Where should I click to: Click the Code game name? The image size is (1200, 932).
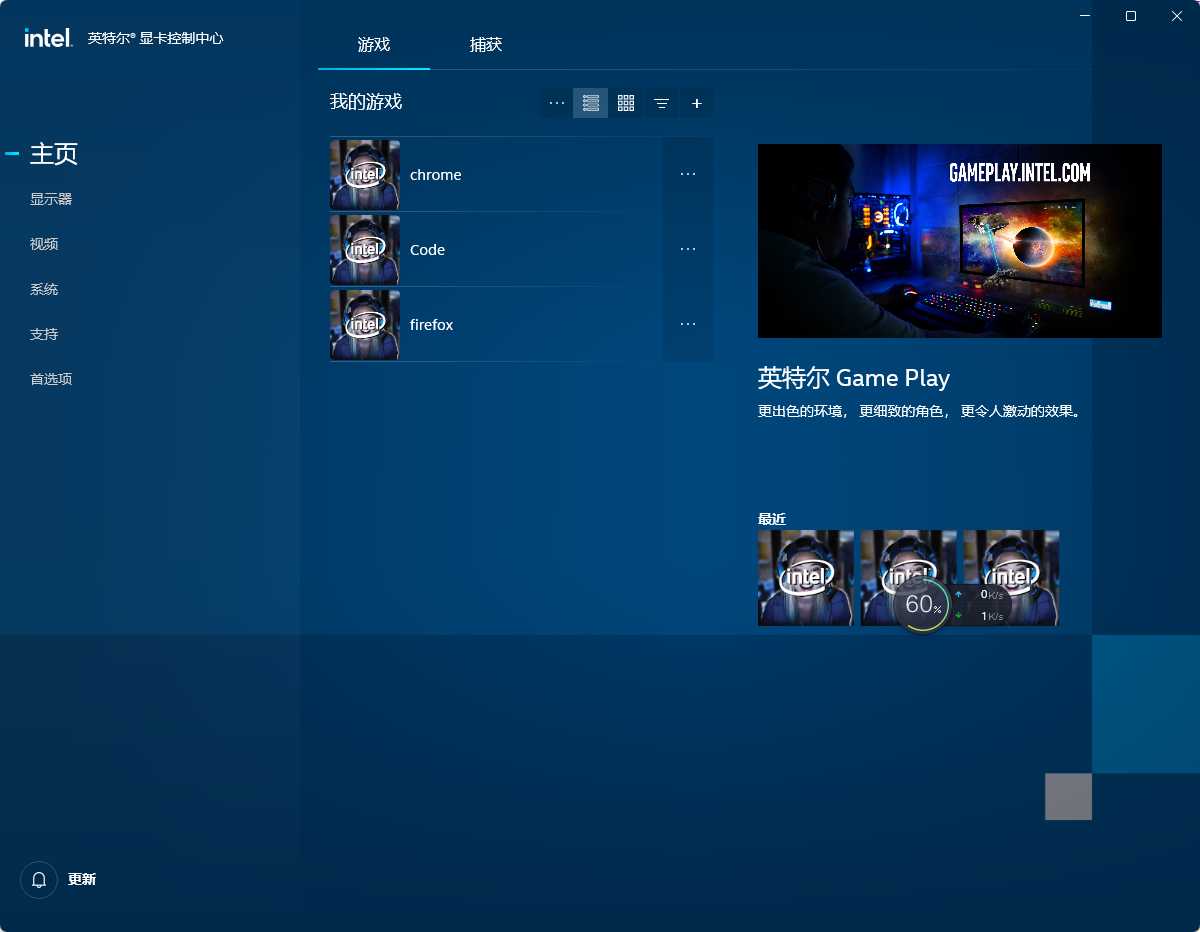click(427, 250)
